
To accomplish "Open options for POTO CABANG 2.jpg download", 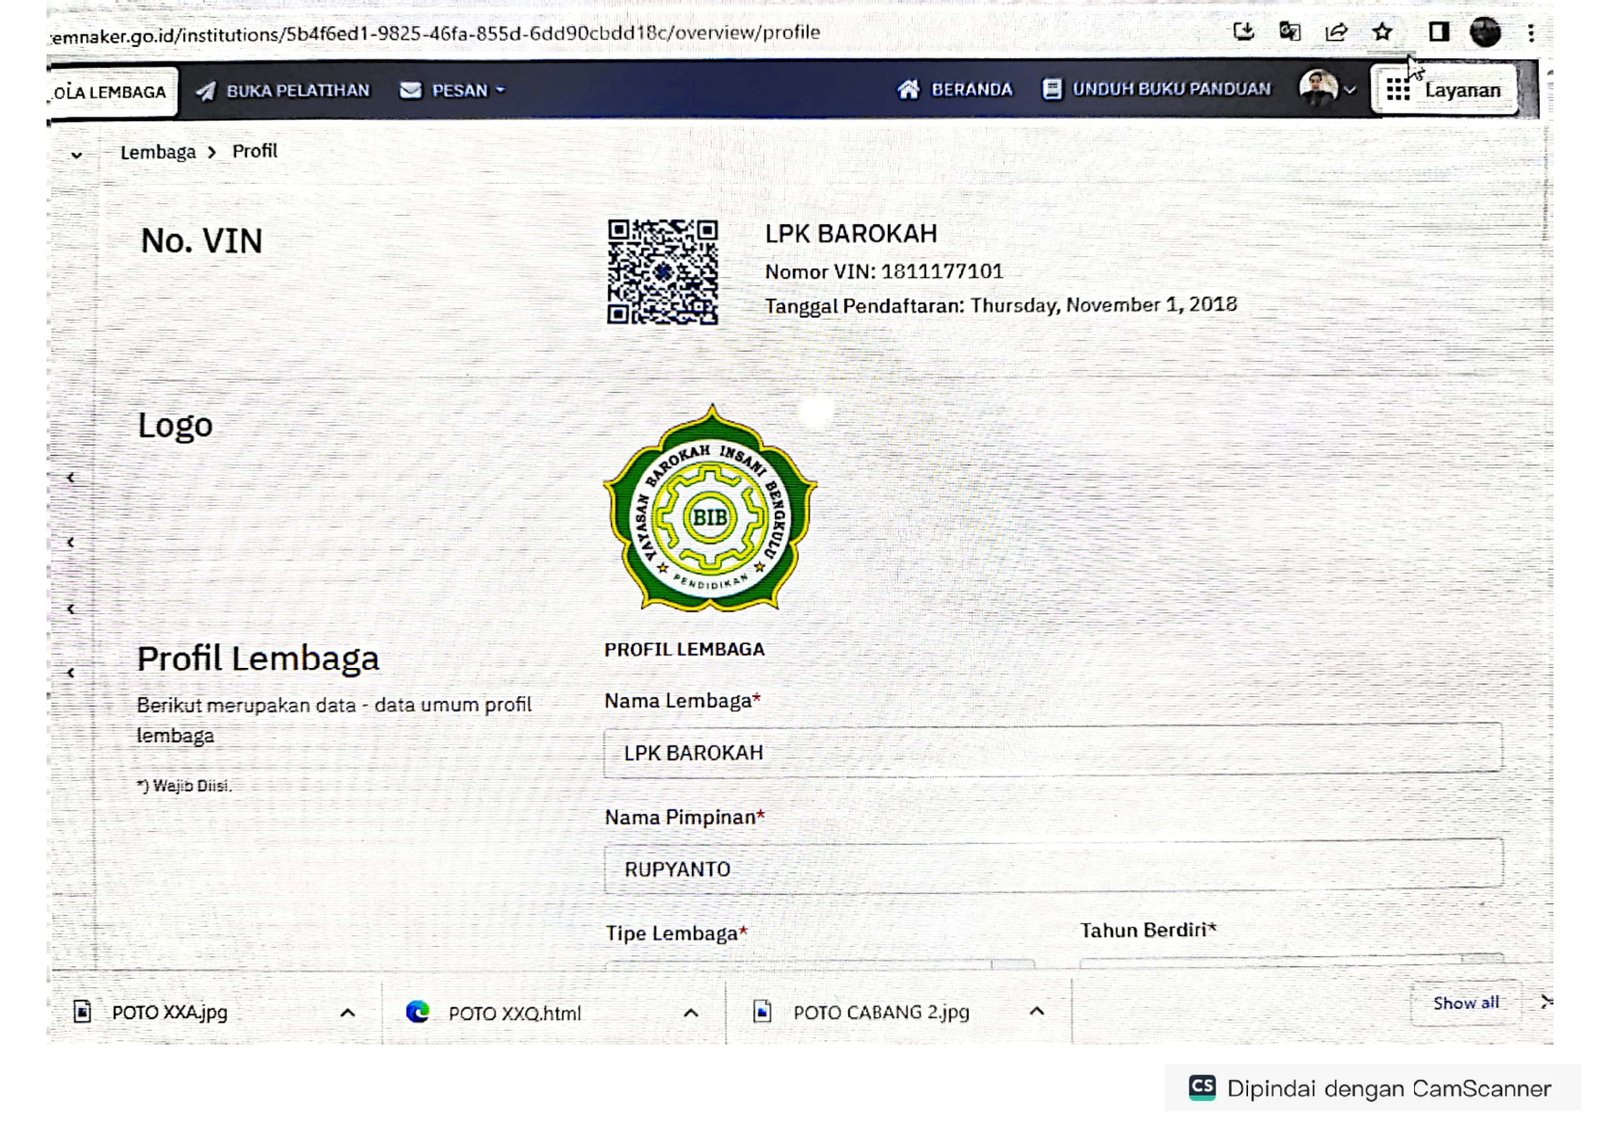I will point(1037,1012).
